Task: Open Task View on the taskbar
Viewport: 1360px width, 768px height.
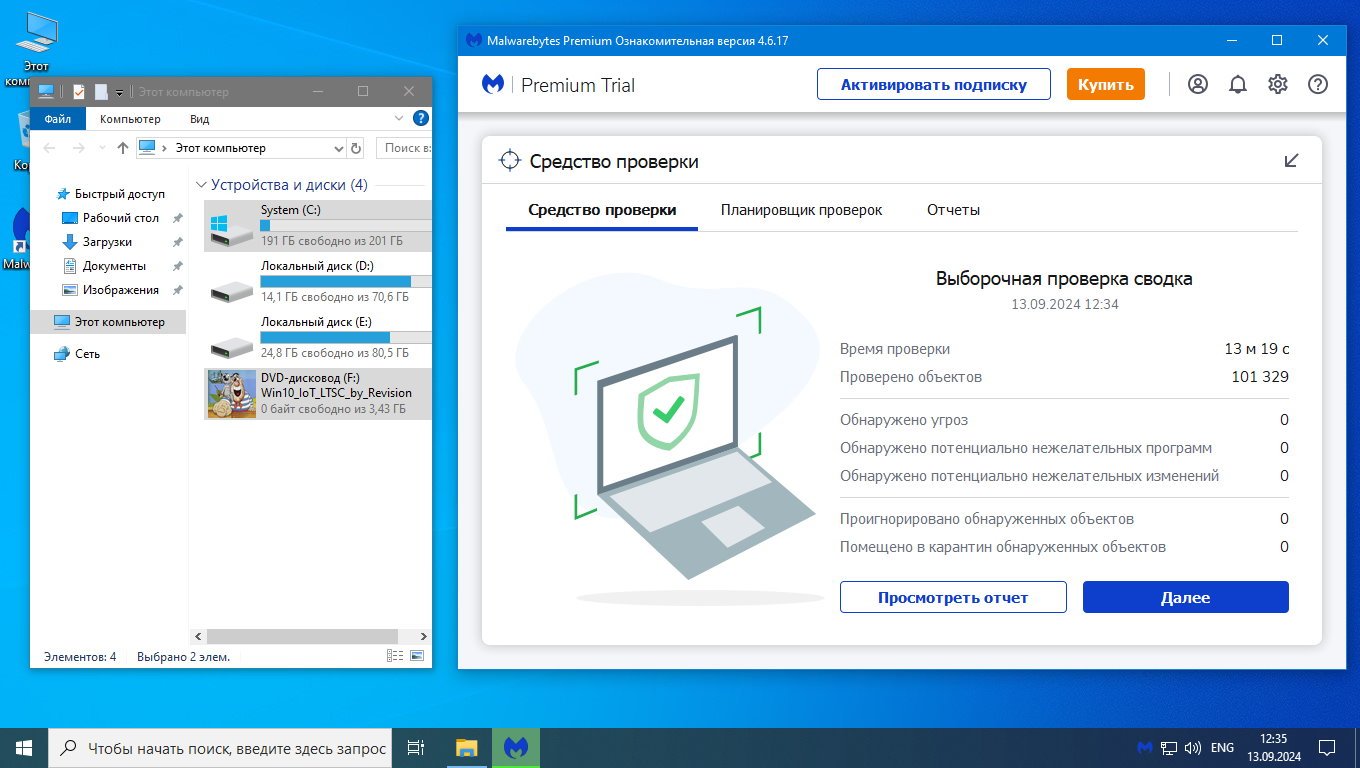Action: (417, 747)
